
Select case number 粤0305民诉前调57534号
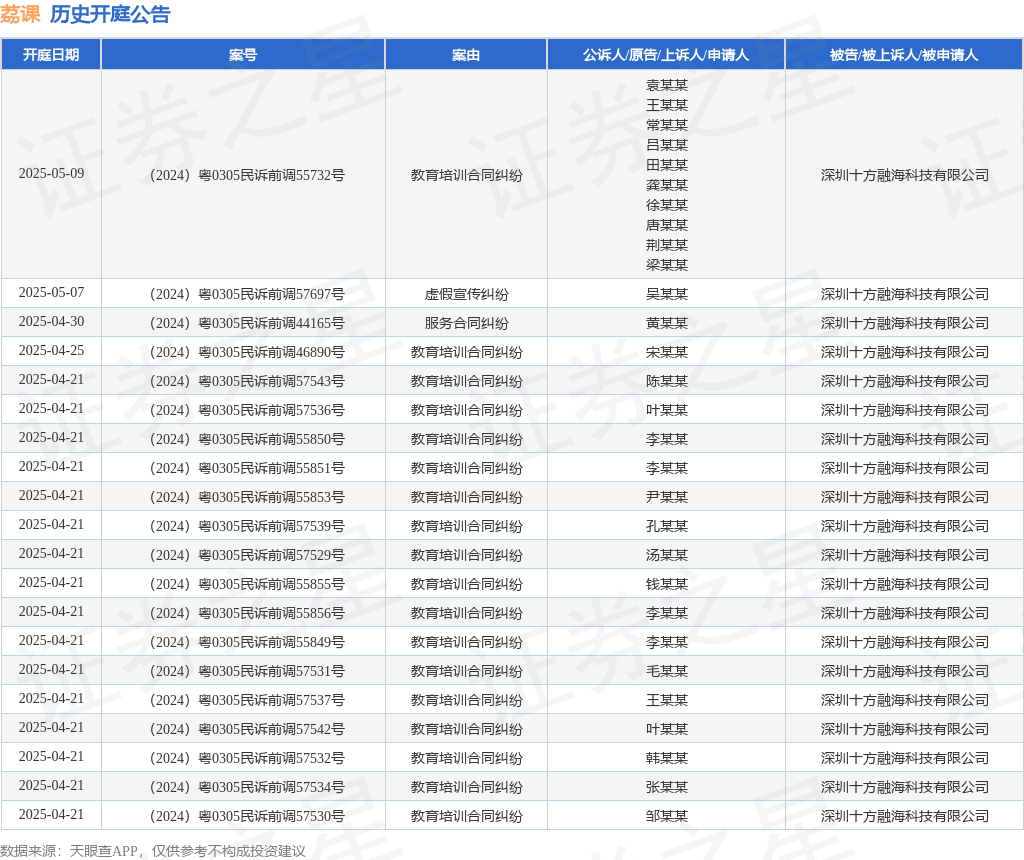248,788
